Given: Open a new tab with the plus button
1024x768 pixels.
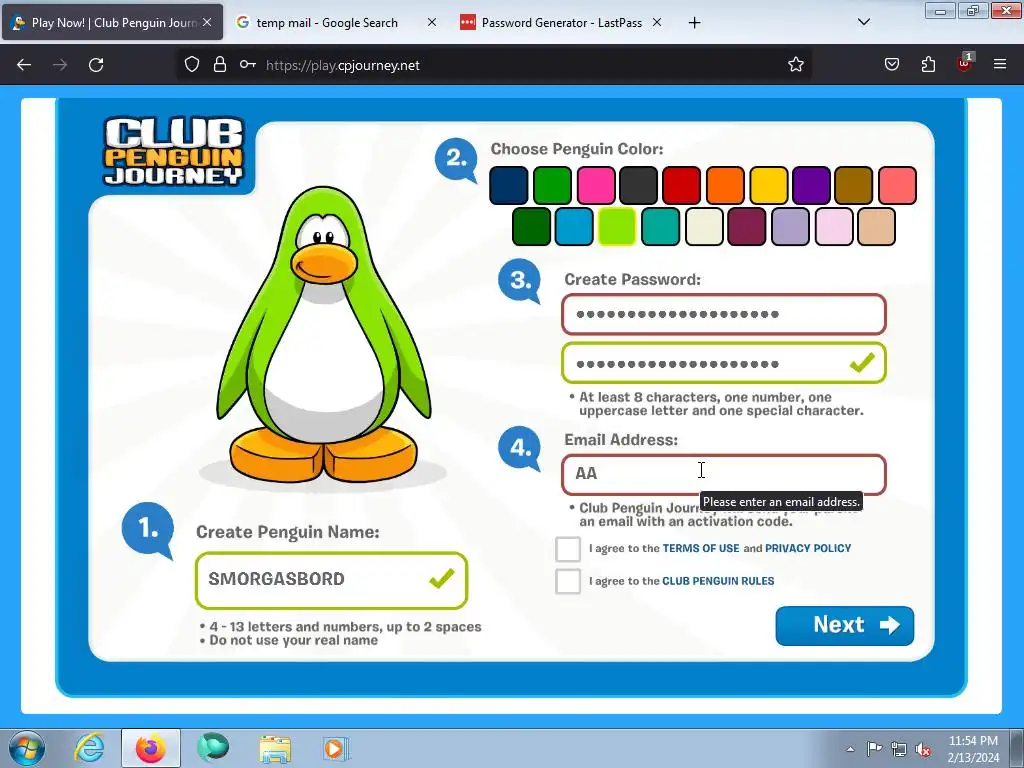Looking at the screenshot, I should coord(694,23).
